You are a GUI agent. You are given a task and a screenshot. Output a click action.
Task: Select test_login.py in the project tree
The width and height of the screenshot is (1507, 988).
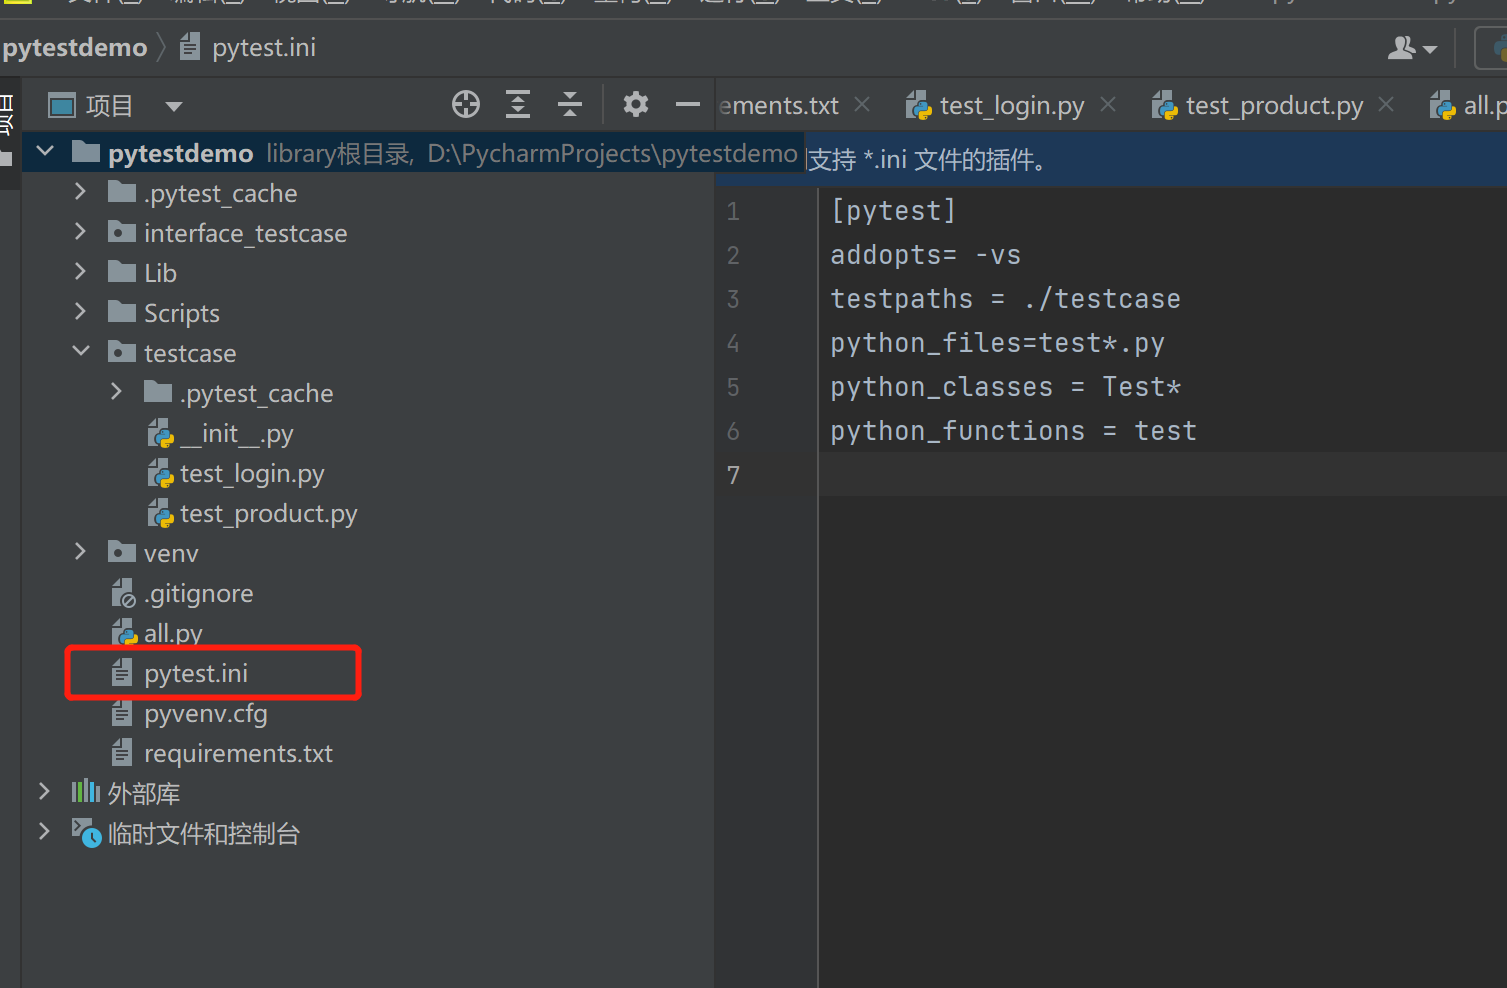[x=252, y=474]
